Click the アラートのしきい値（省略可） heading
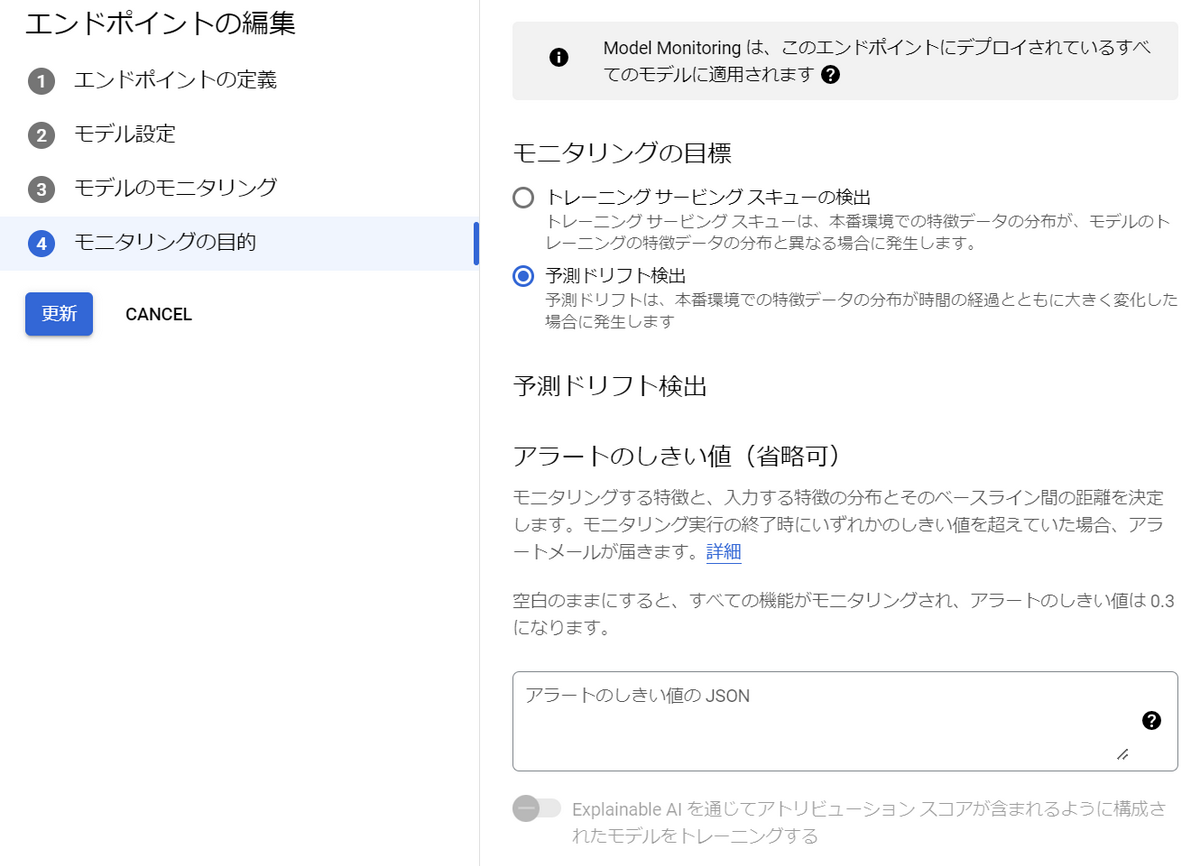The width and height of the screenshot is (1200, 866). click(x=681, y=456)
